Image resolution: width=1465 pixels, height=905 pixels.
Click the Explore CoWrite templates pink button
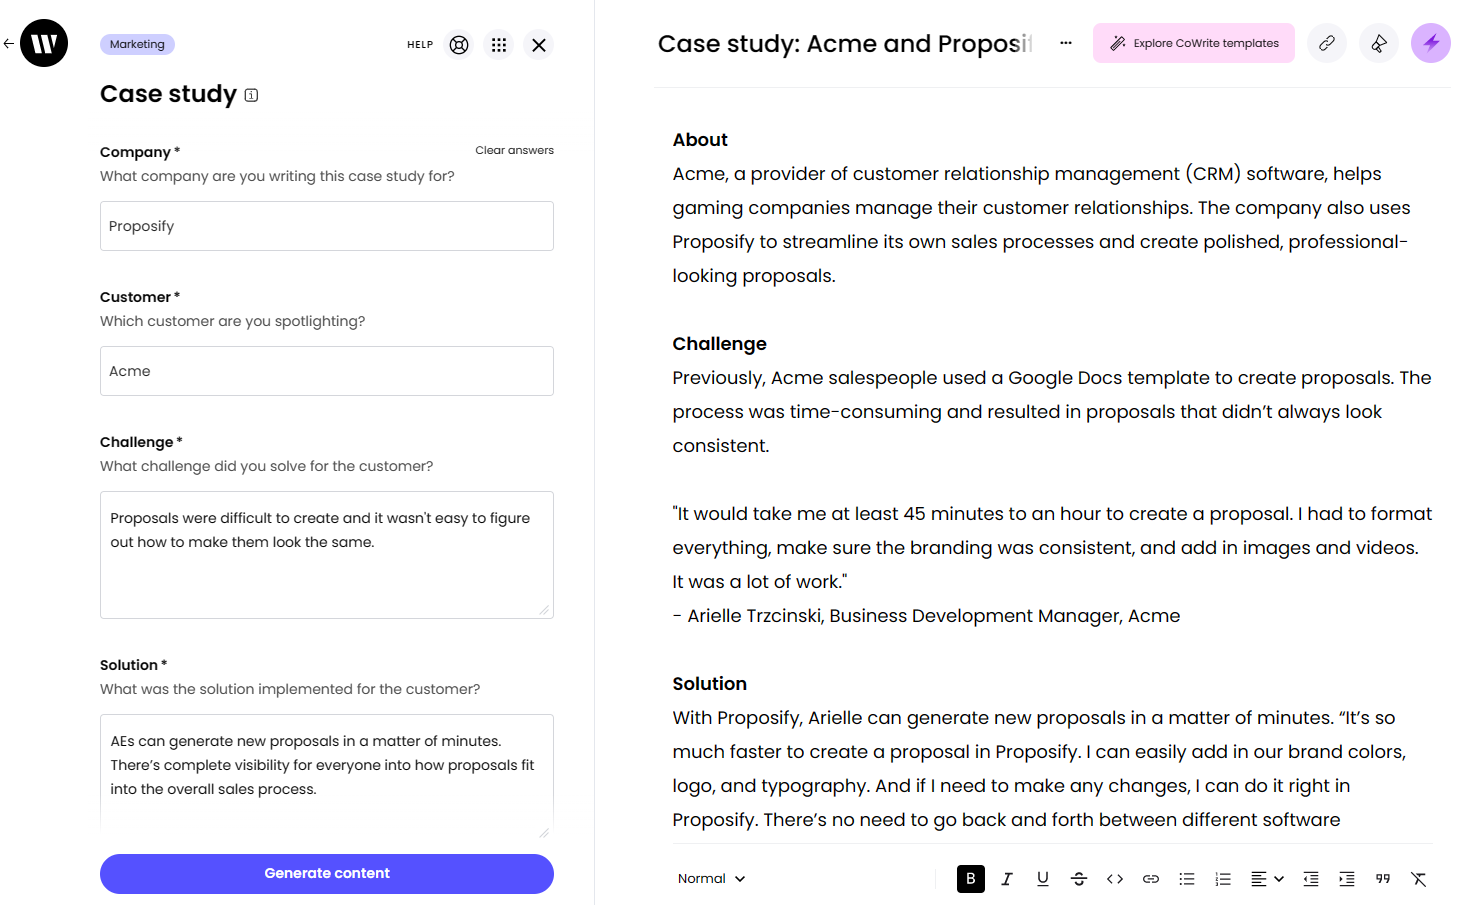pos(1193,43)
